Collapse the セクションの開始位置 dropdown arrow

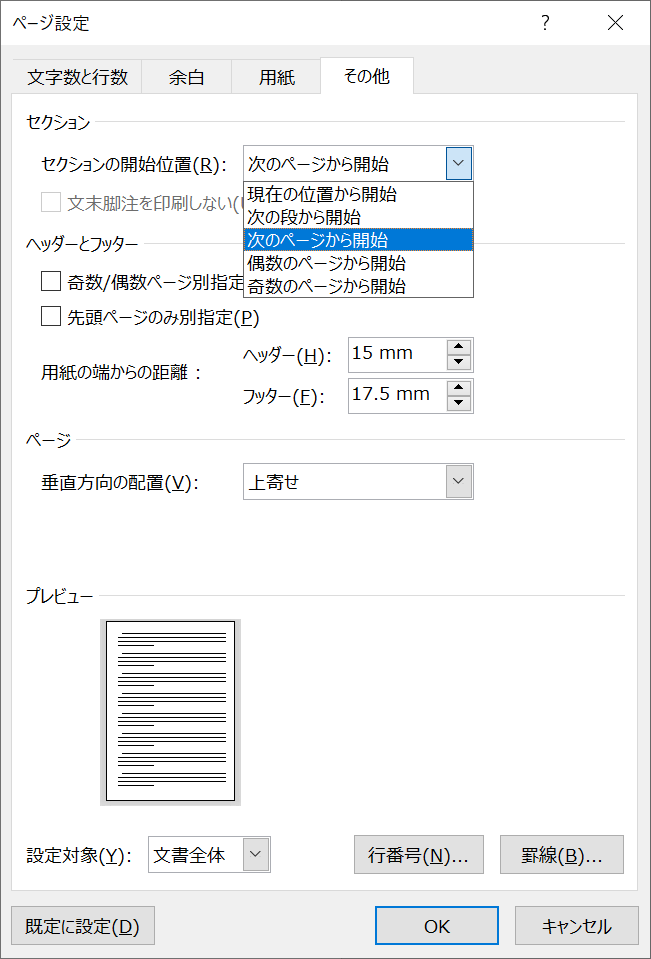click(459, 163)
